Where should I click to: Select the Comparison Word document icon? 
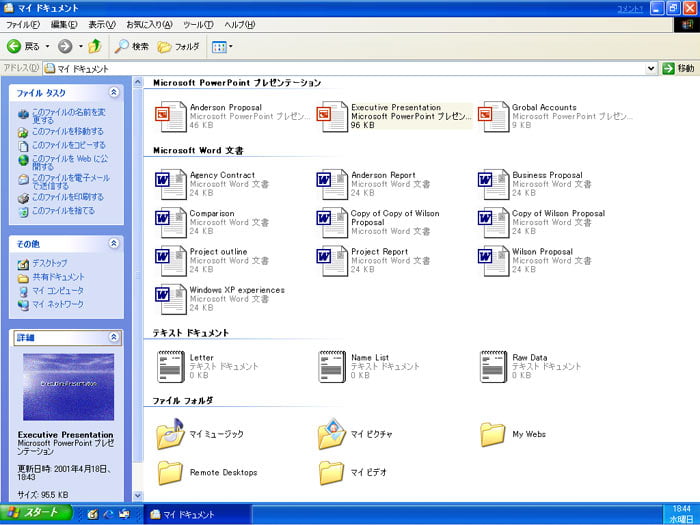tap(170, 222)
